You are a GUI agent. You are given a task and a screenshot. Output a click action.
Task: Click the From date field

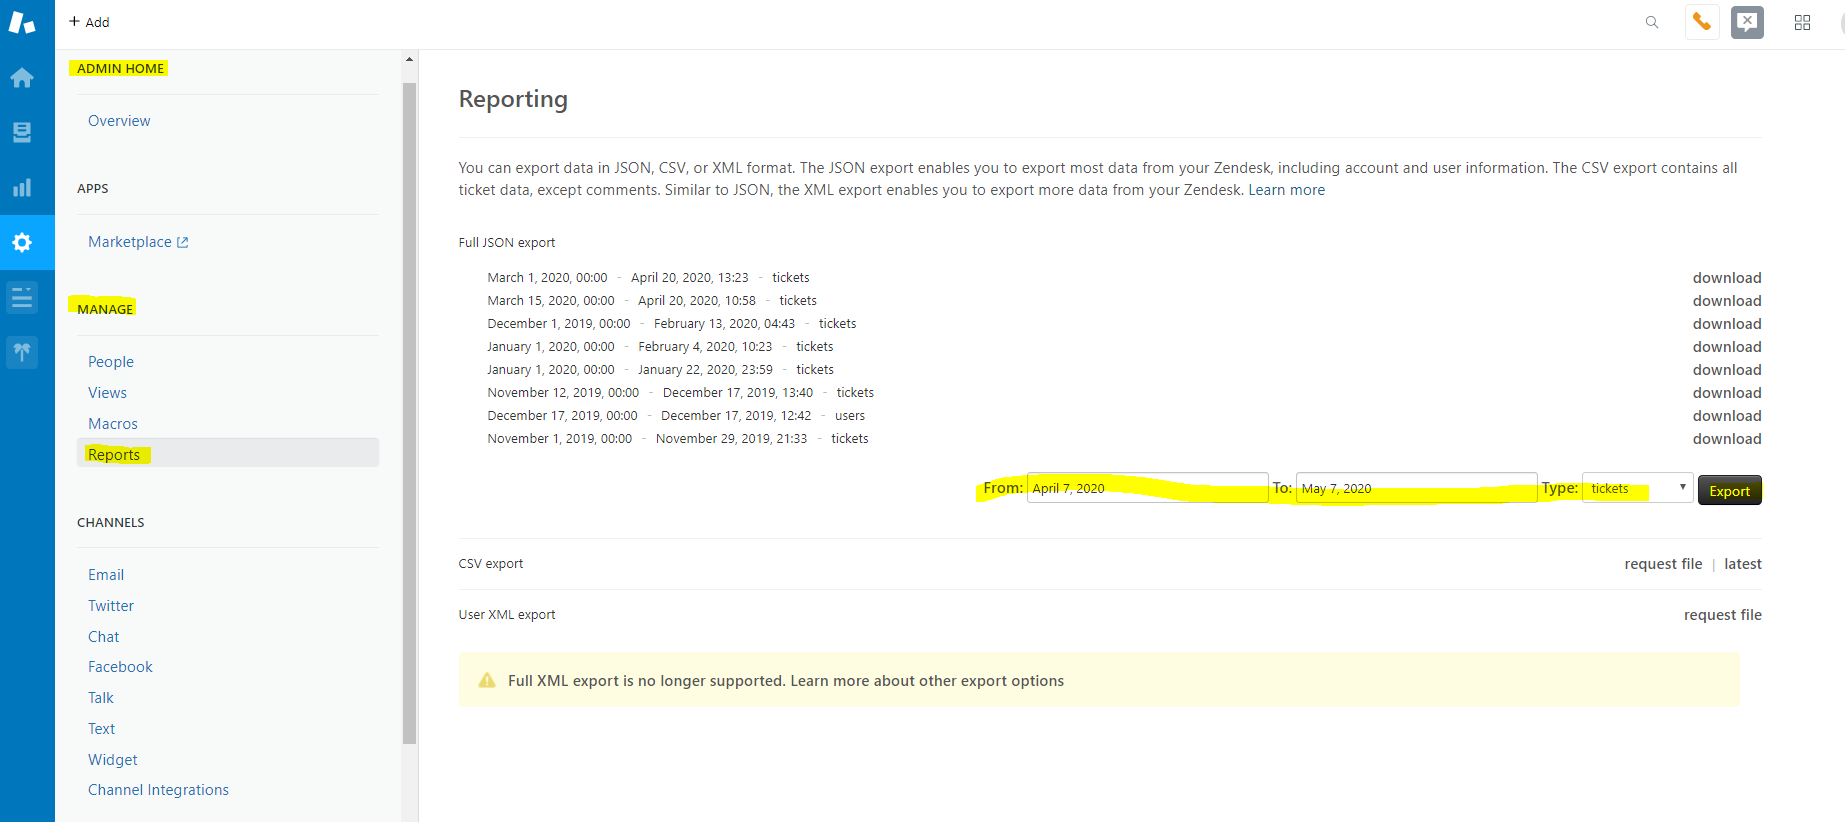click(1146, 488)
